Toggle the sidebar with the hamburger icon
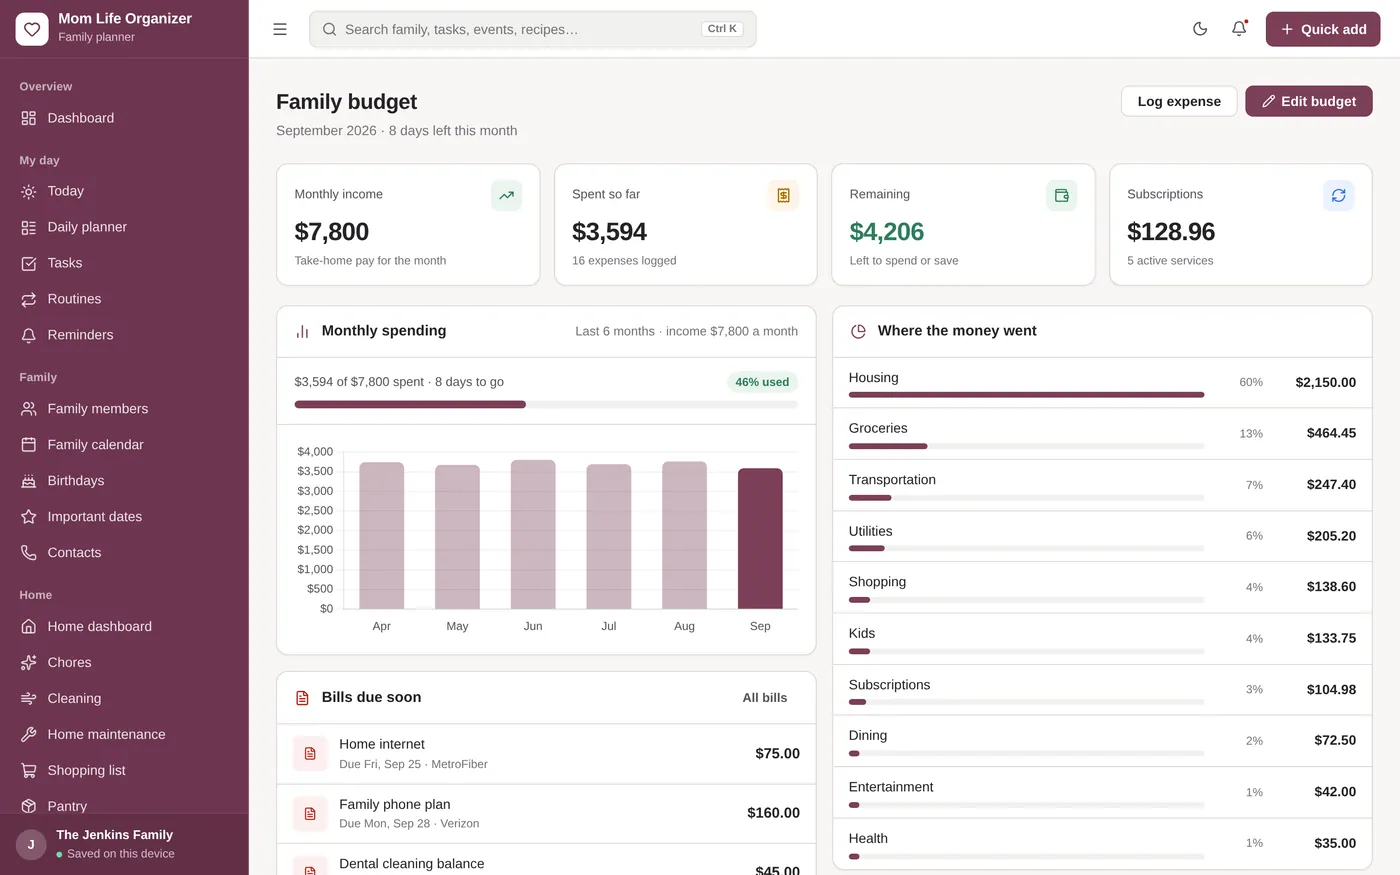Screen dimensions: 1400x875 coord(280,29)
